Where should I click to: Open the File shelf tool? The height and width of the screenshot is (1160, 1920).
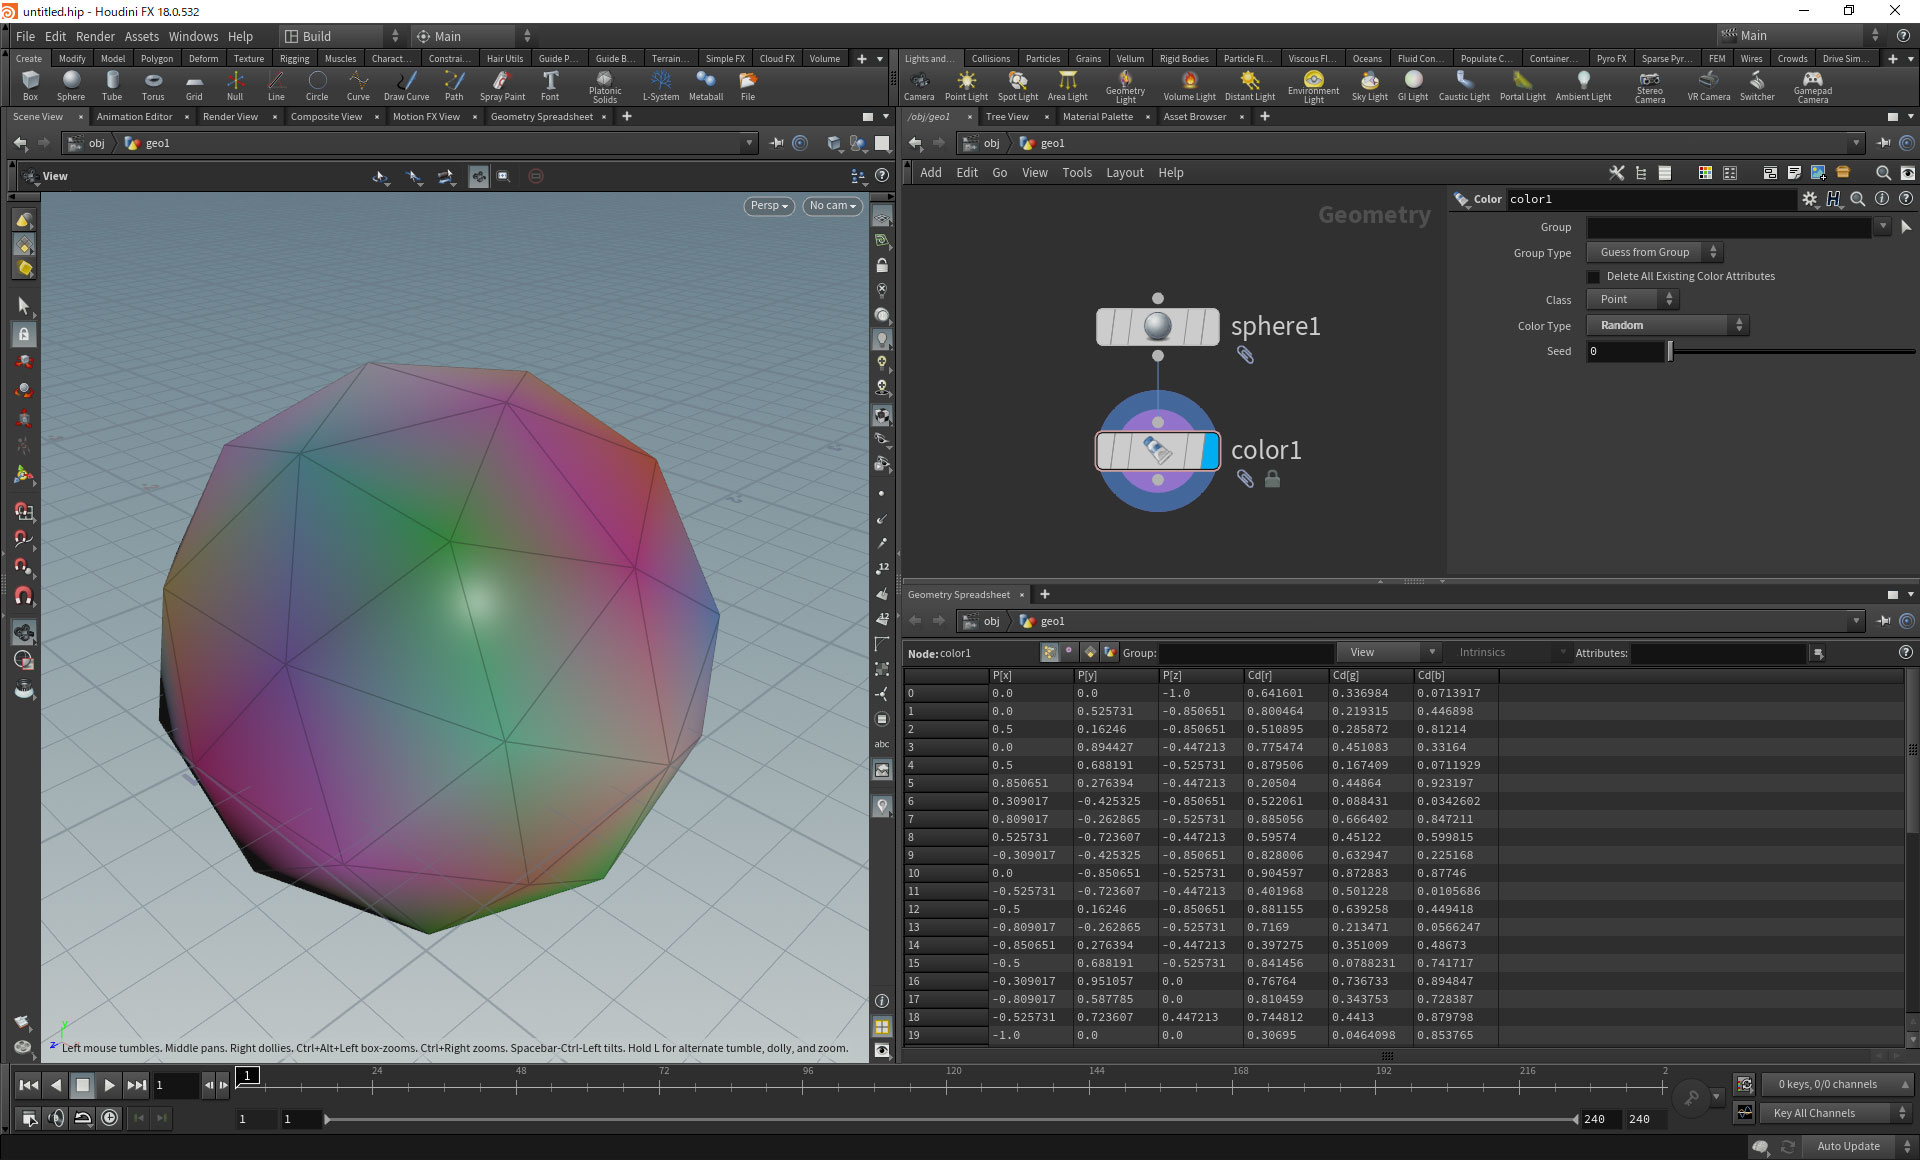(x=748, y=85)
